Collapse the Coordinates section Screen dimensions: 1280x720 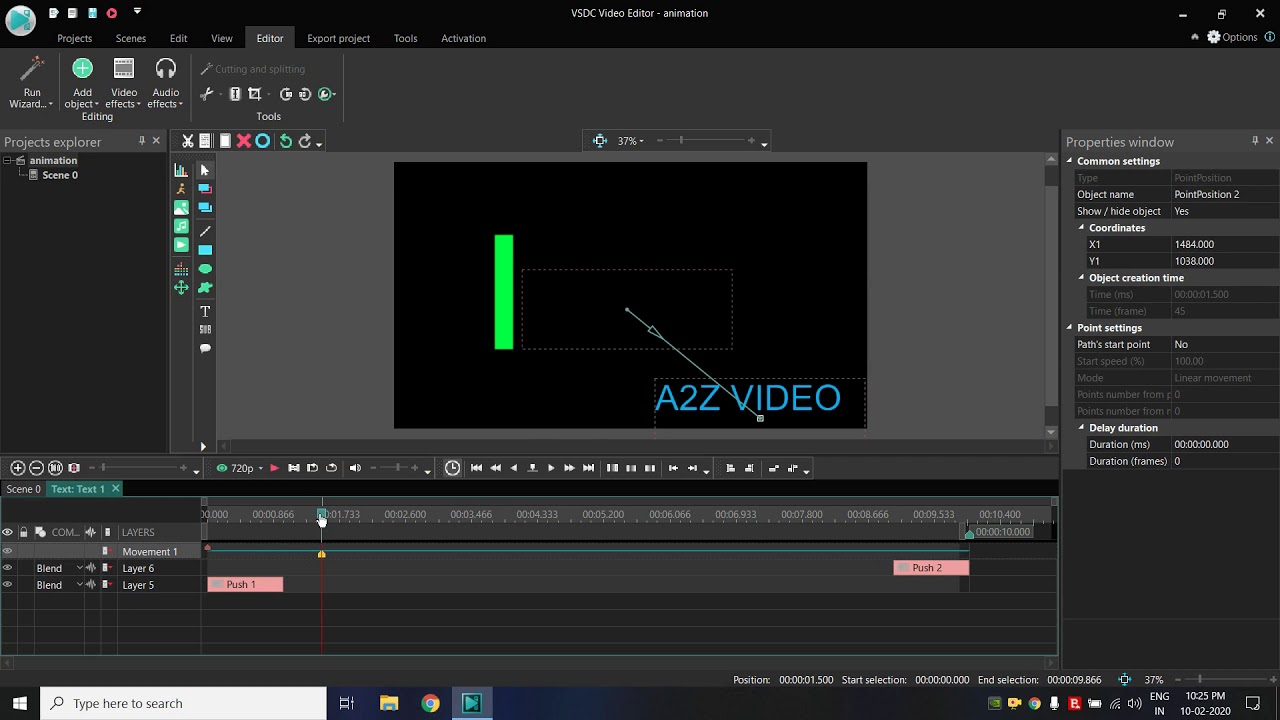click(1081, 228)
